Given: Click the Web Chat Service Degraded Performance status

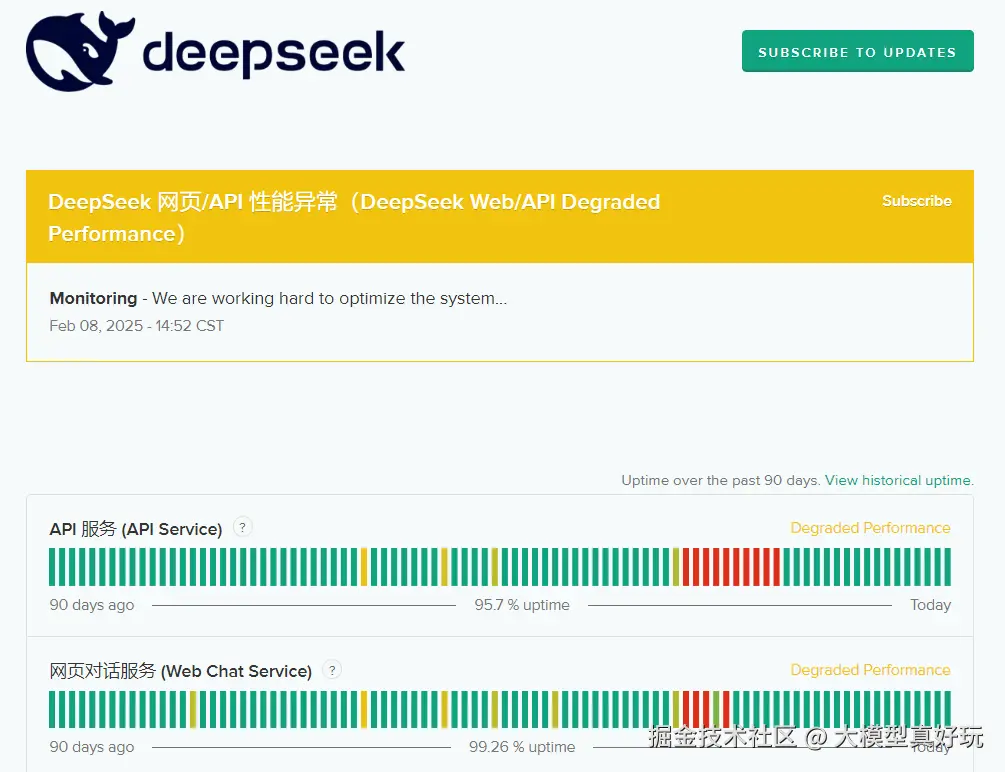Looking at the screenshot, I should click(x=870, y=670).
